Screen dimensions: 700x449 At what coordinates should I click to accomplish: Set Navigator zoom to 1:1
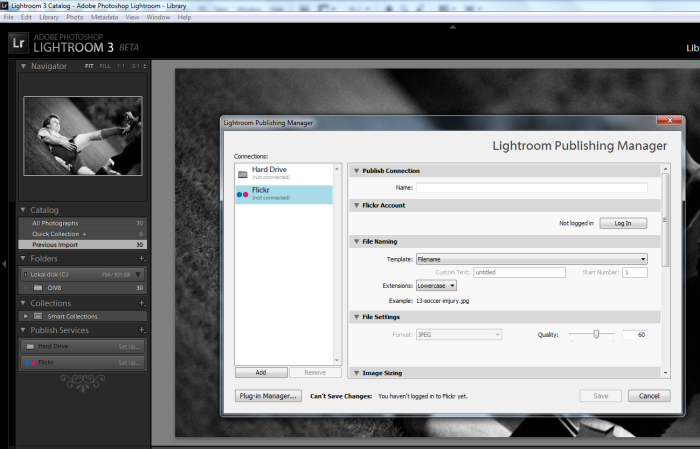pyautogui.click(x=121, y=66)
